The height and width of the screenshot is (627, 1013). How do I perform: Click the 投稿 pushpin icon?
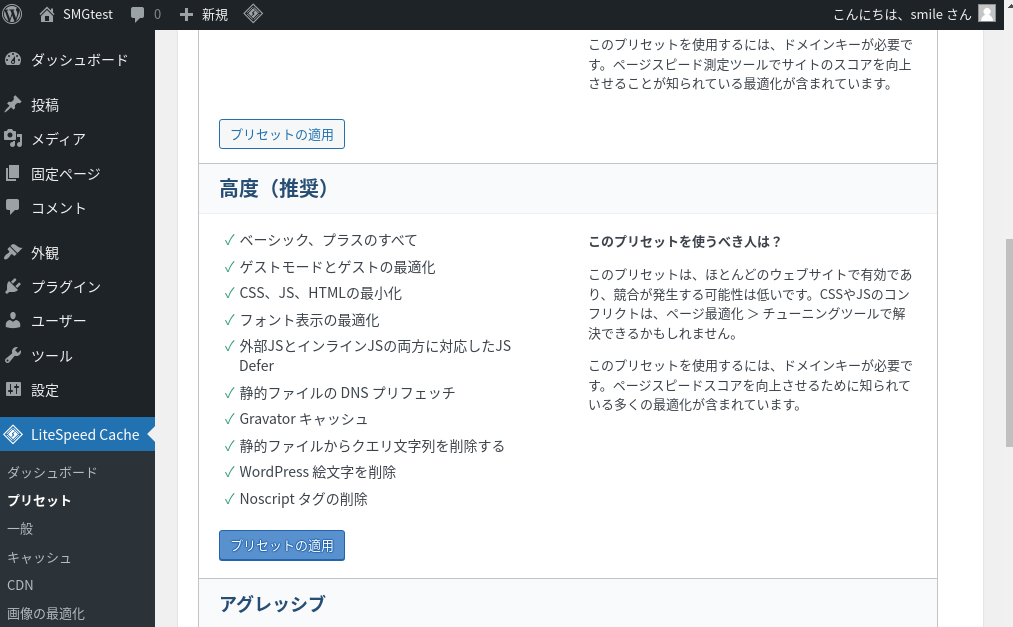pyautogui.click(x=13, y=104)
